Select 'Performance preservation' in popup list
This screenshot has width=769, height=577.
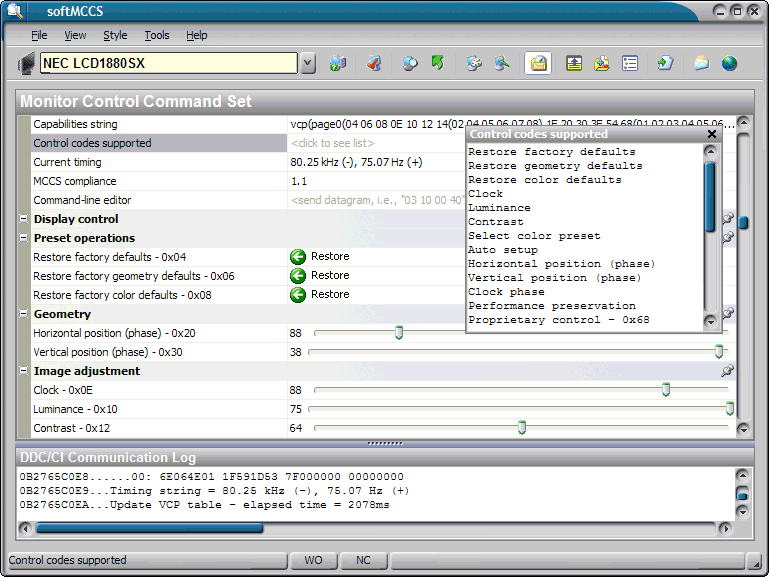coord(552,306)
